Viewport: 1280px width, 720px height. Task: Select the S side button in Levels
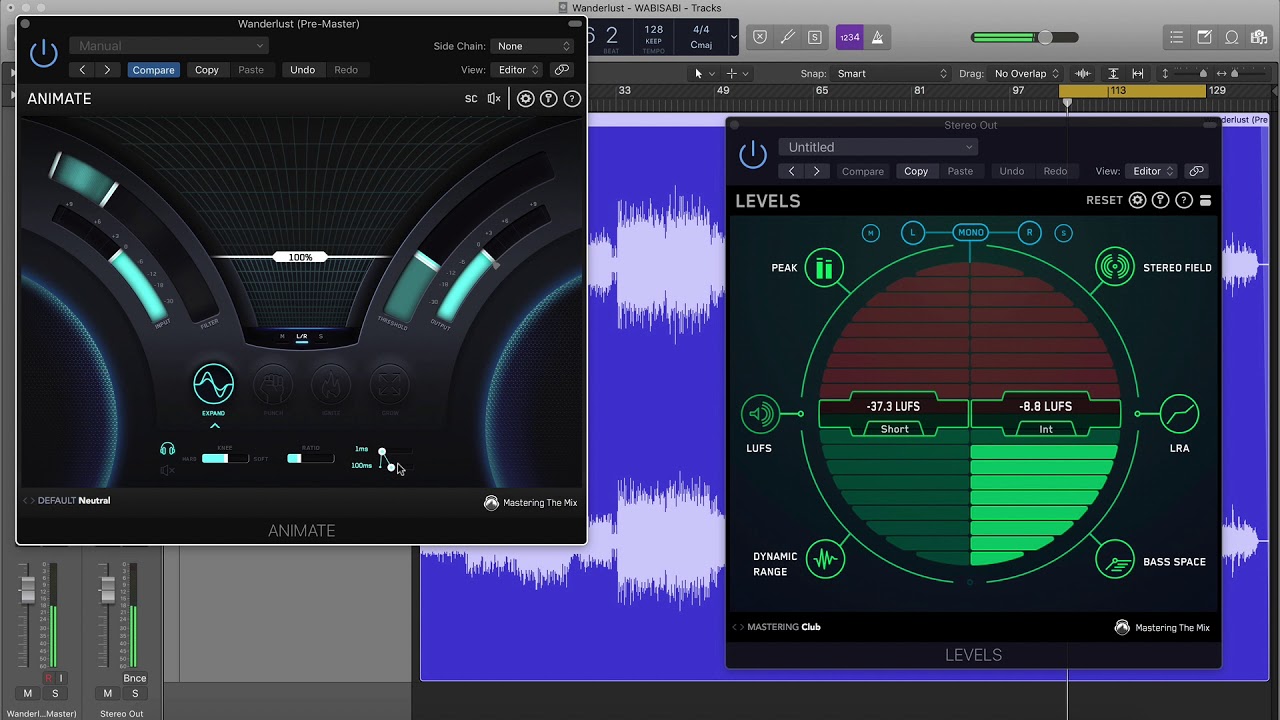[1063, 232]
